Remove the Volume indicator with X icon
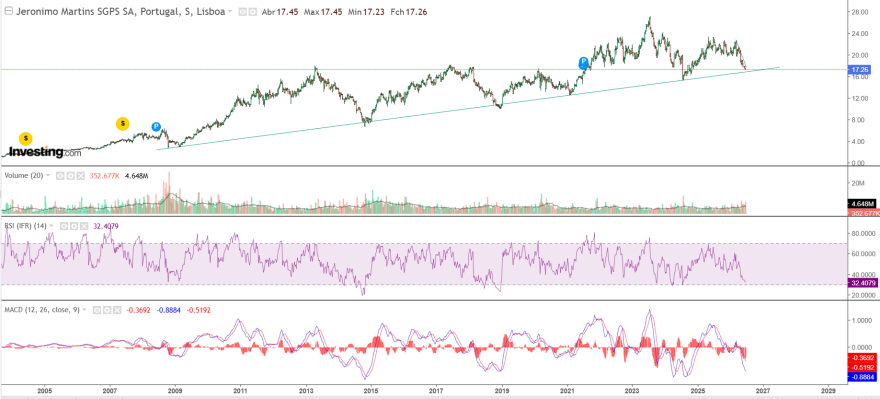This screenshot has width=880, height=399. [80, 176]
